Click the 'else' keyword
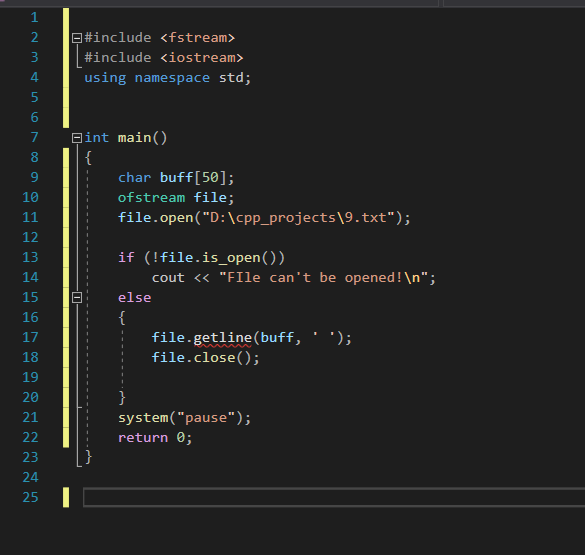The image size is (585, 555). click(x=135, y=298)
